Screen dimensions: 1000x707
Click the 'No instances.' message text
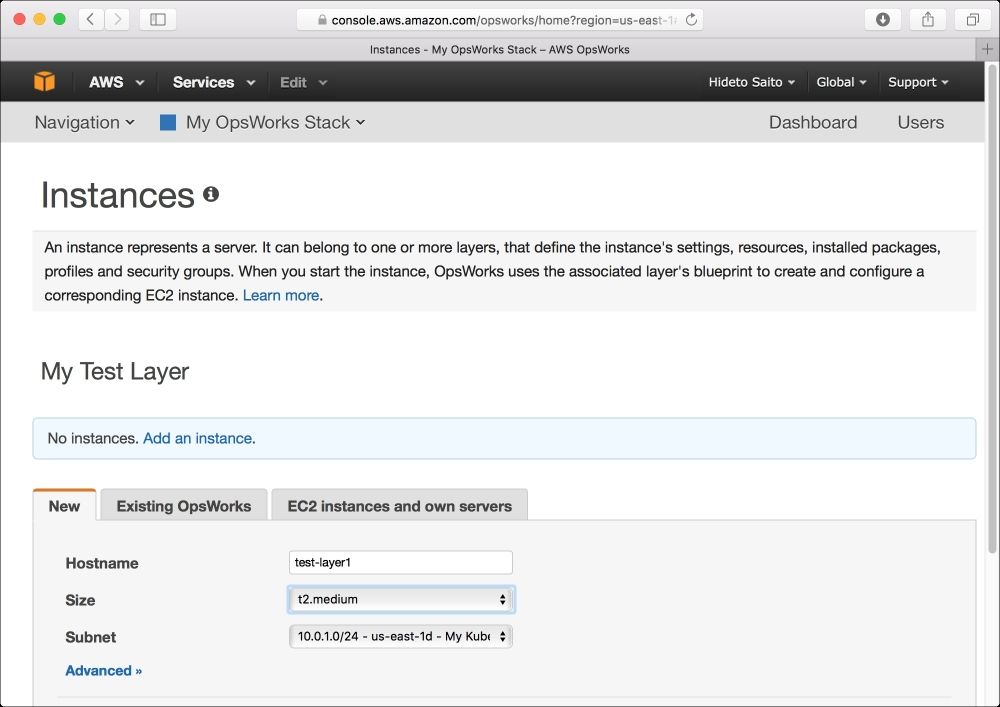click(x=93, y=439)
